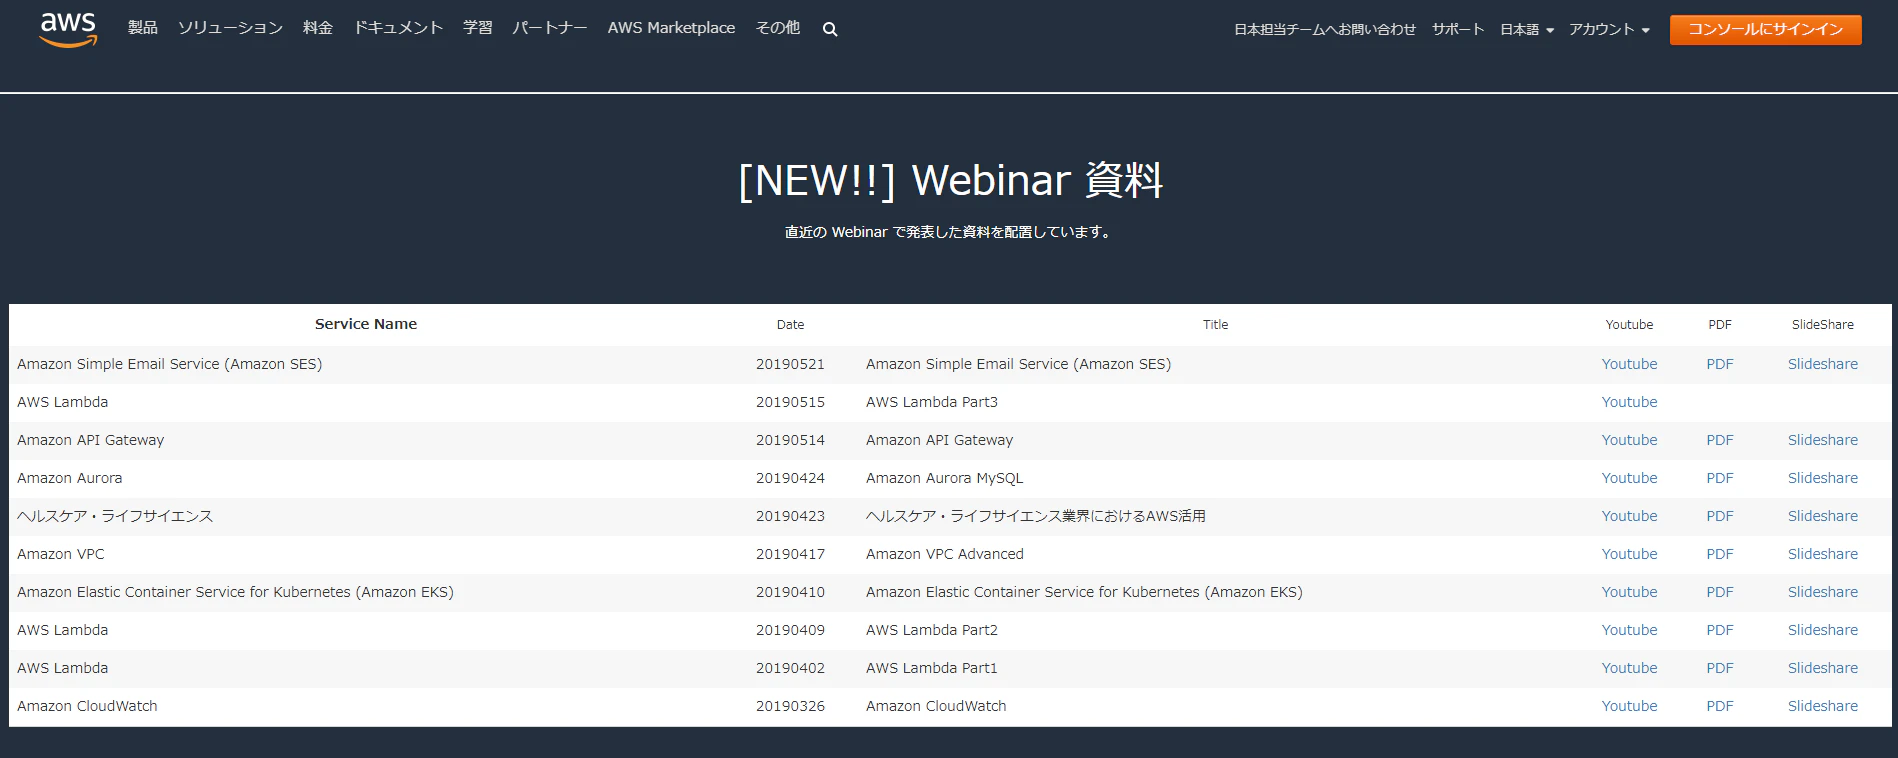The height and width of the screenshot is (758, 1898).
Task: Open Youtube link for AWS Lambda Part3
Action: pos(1629,402)
